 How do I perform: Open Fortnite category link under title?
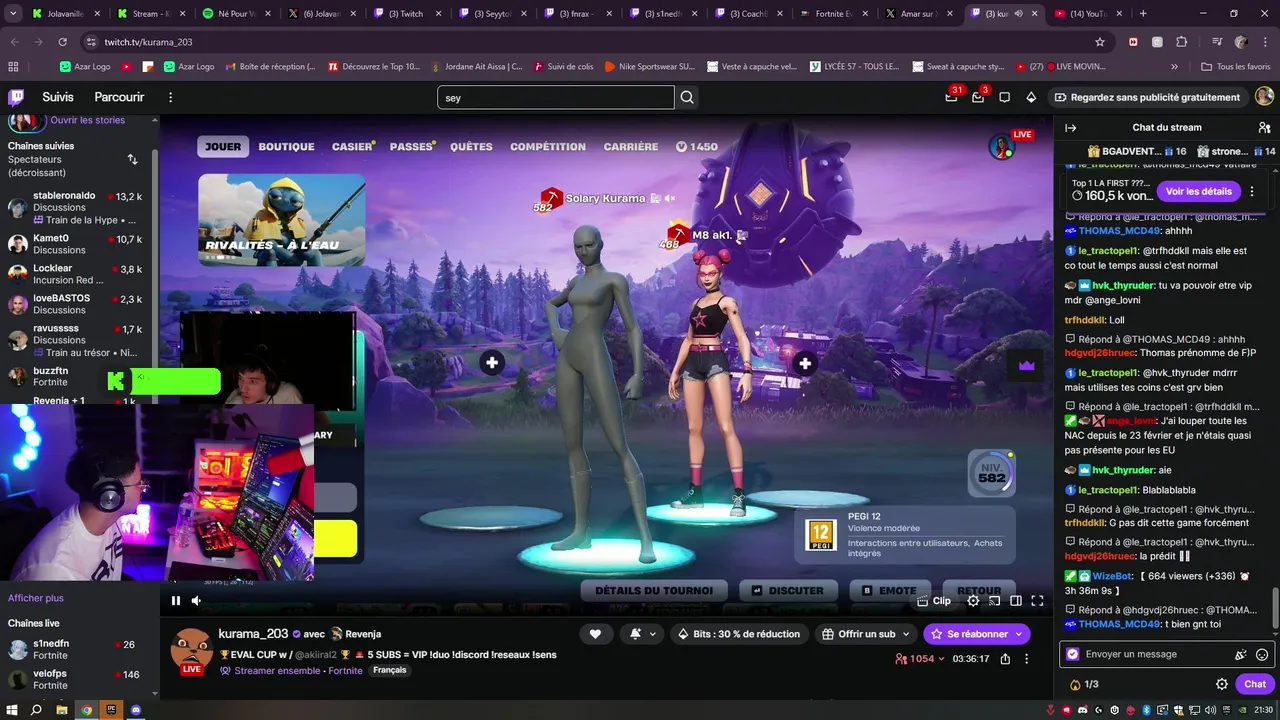(346, 670)
